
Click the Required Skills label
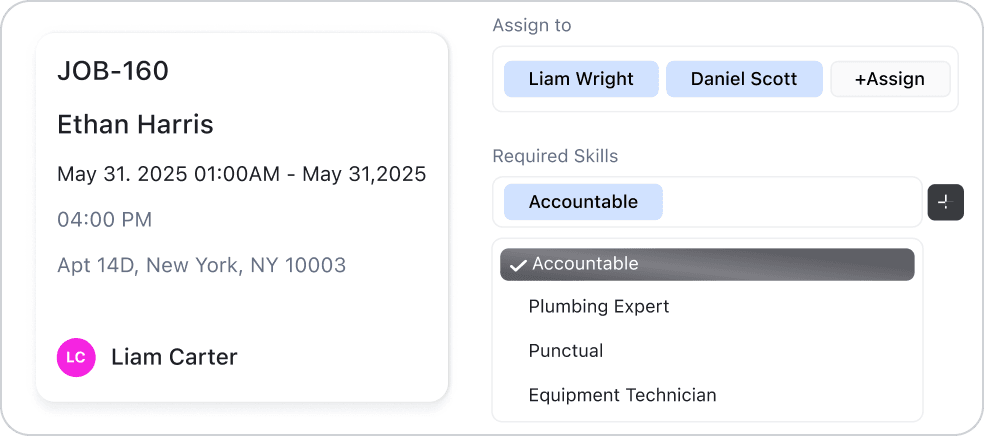tap(555, 156)
